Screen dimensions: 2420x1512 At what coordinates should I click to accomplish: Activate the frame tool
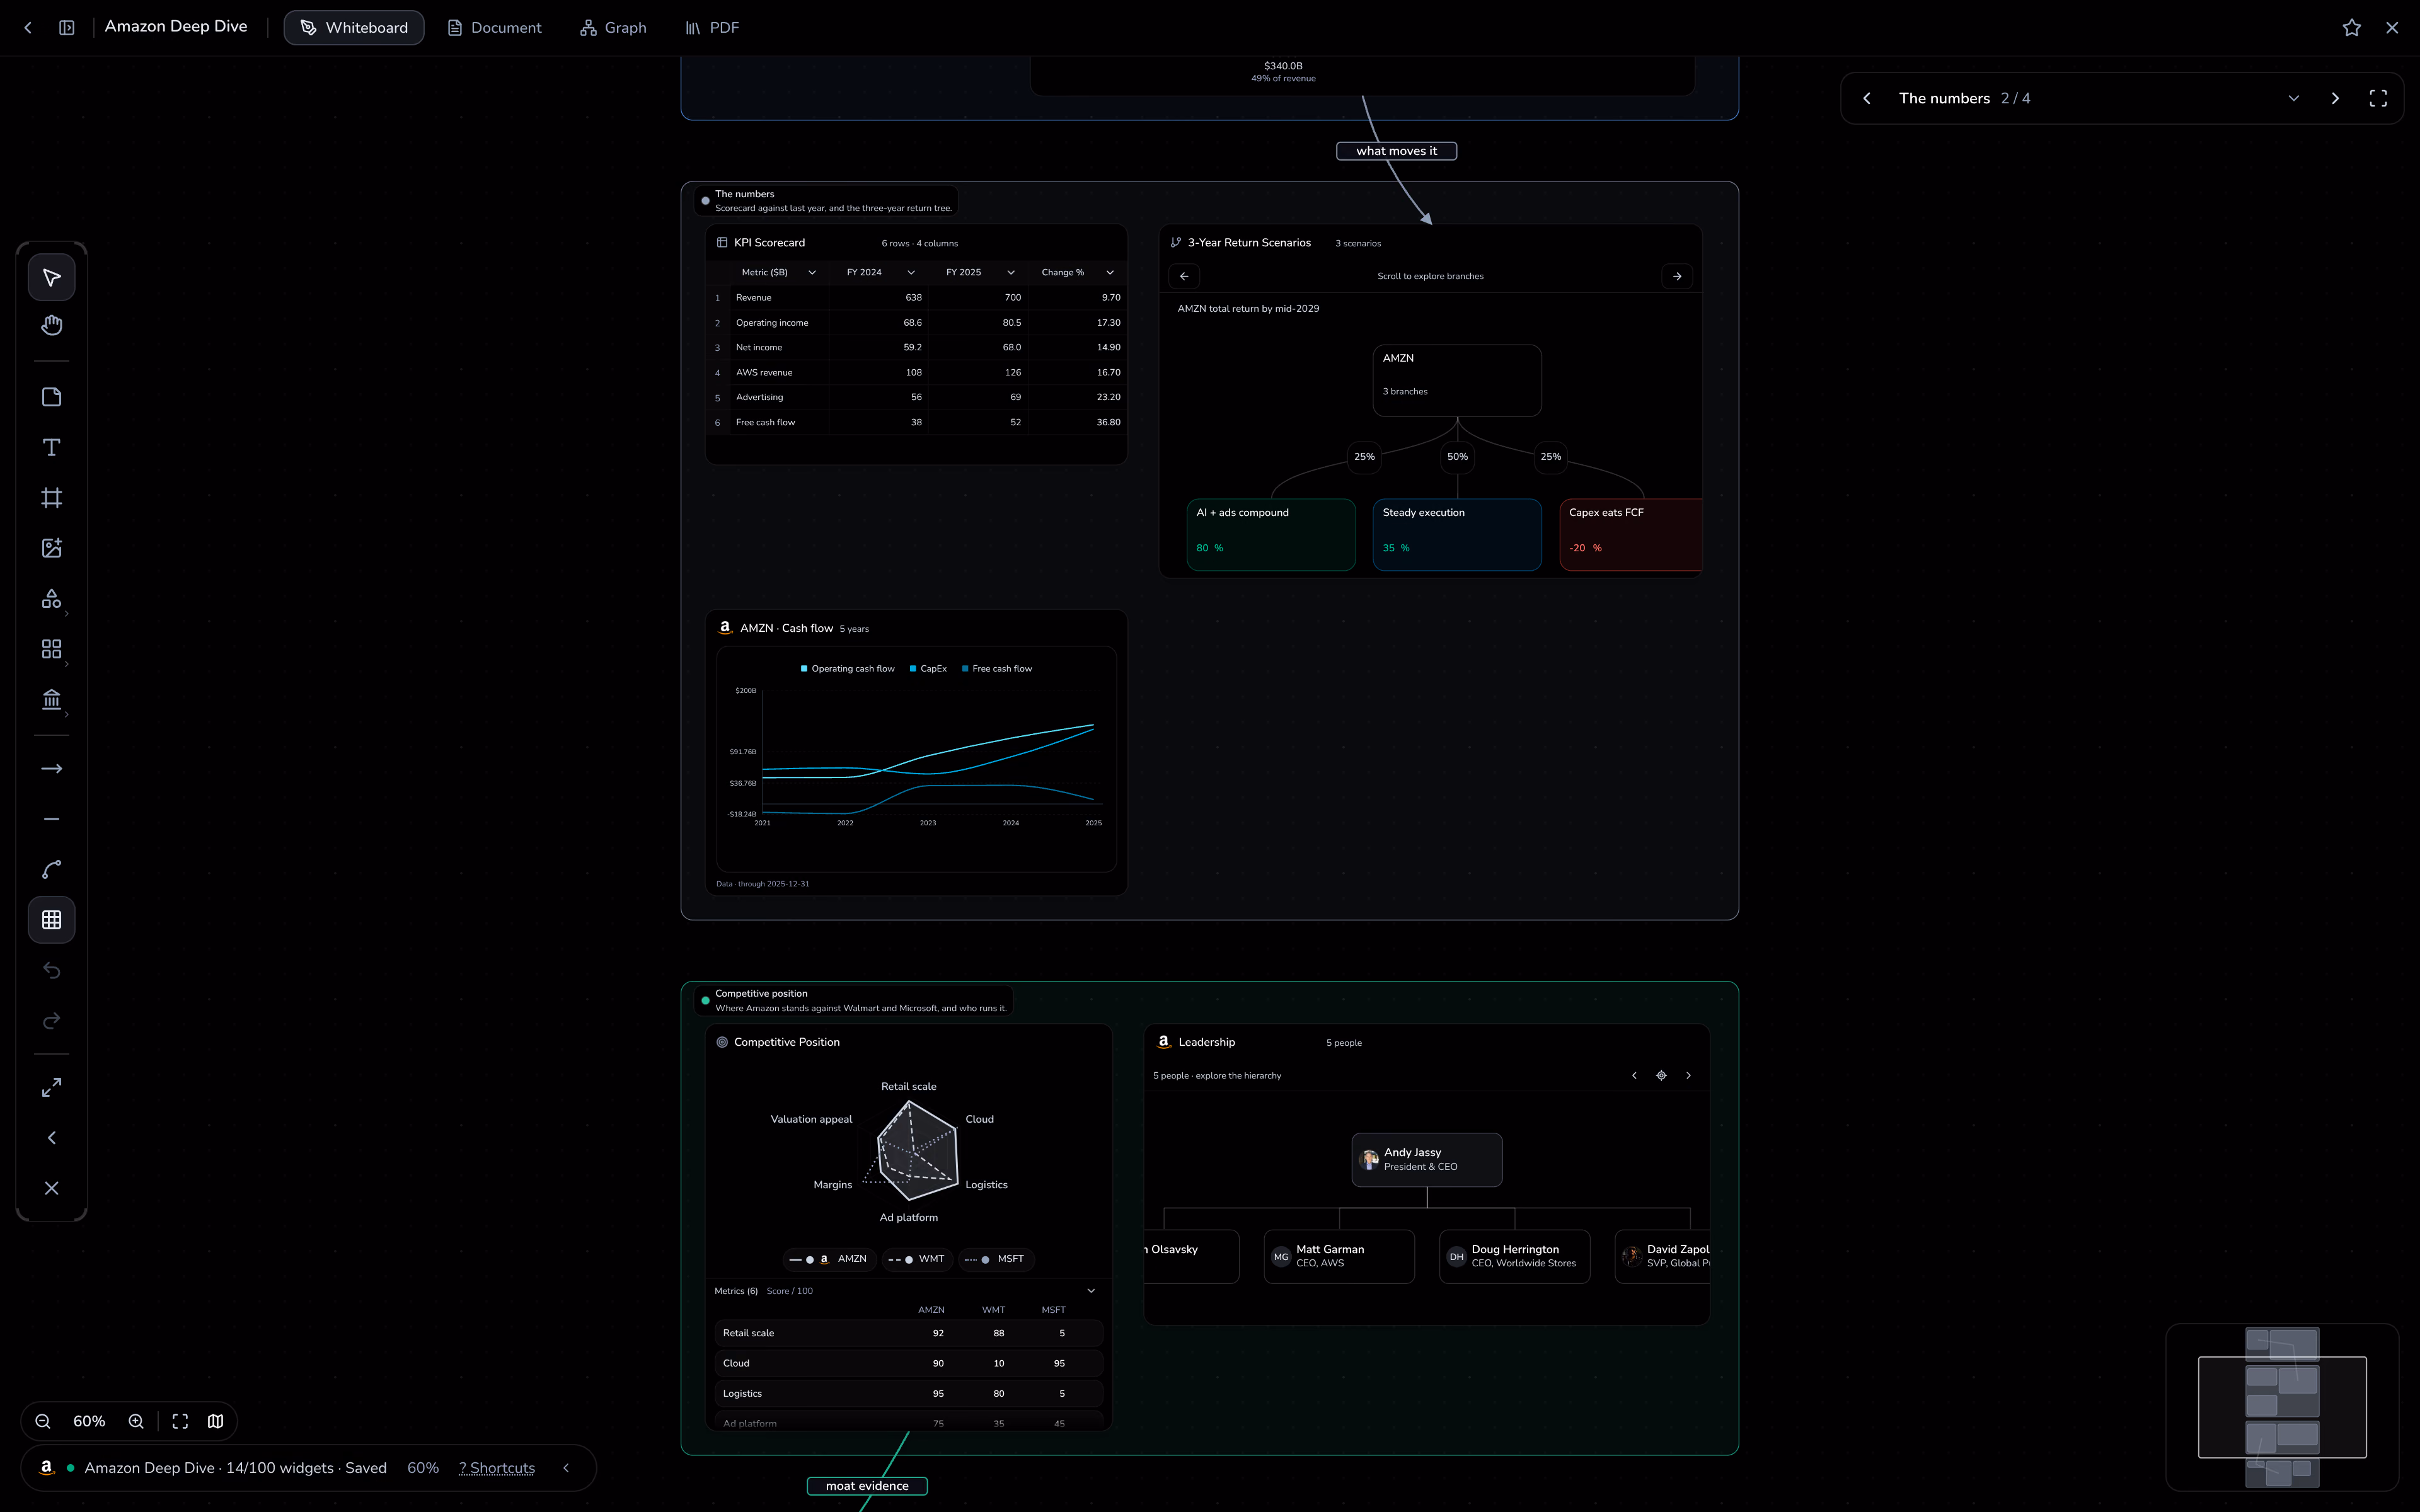[52, 498]
